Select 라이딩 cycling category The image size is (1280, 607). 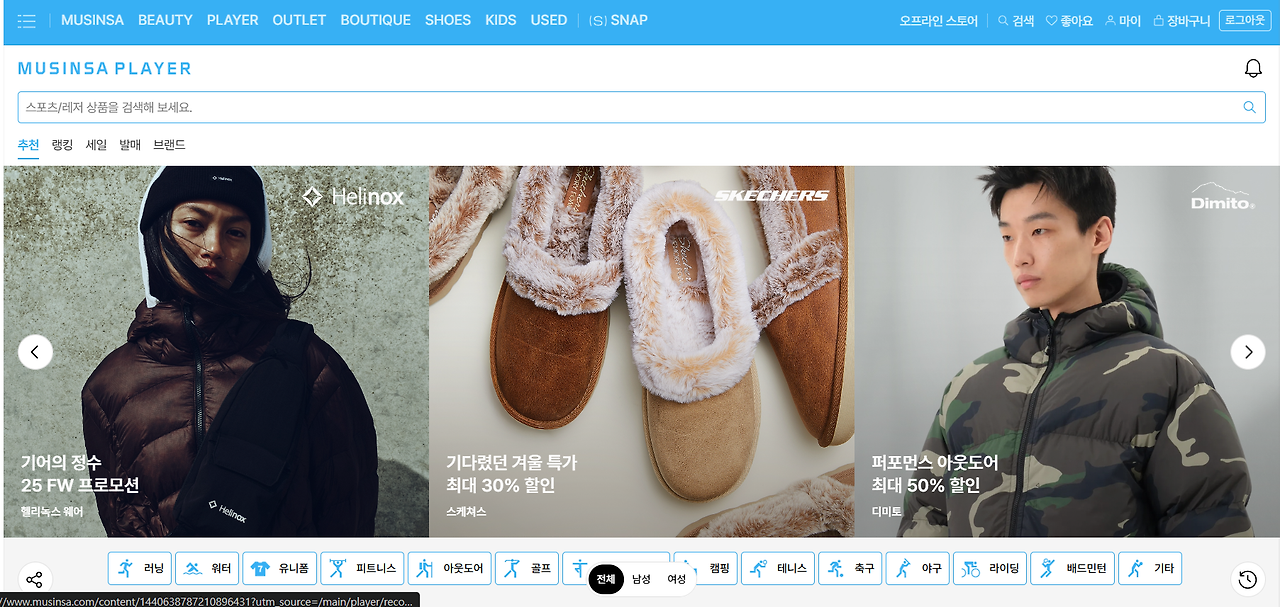tap(990, 568)
